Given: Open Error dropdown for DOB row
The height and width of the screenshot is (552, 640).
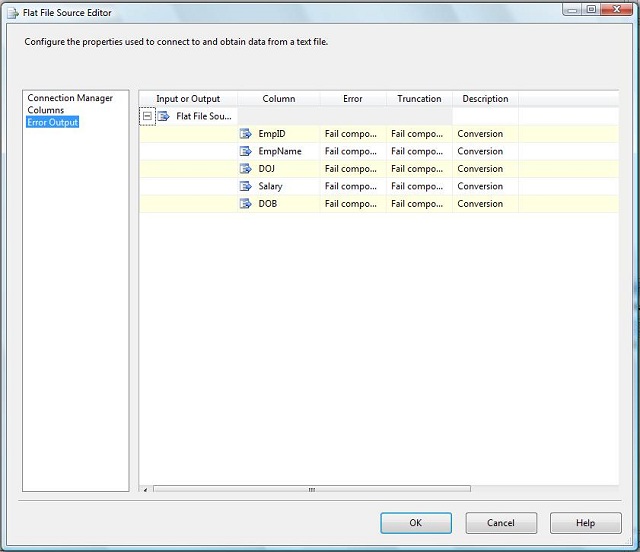Looking at the screenshot, I should [x=352, y=204].
